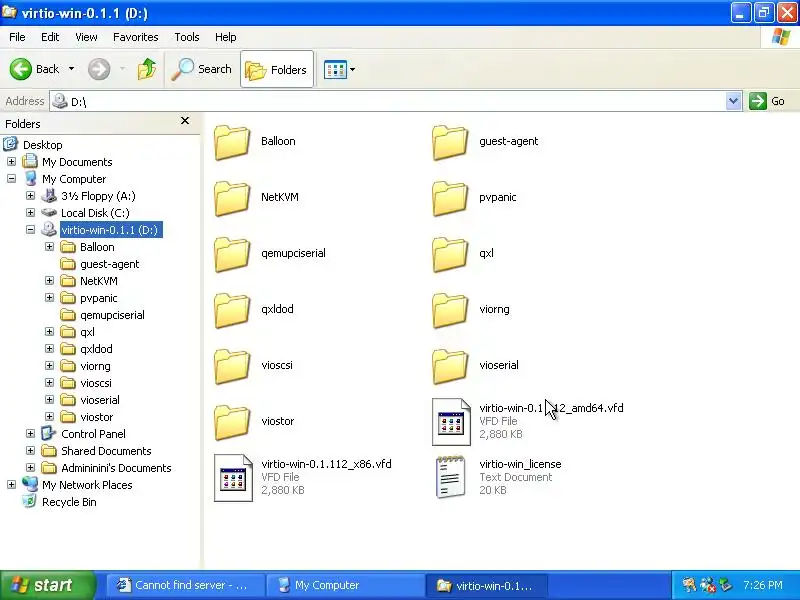The image size is (800, 600).
Task: Select the viorng folder icon in file list
Action: (450, 310)
